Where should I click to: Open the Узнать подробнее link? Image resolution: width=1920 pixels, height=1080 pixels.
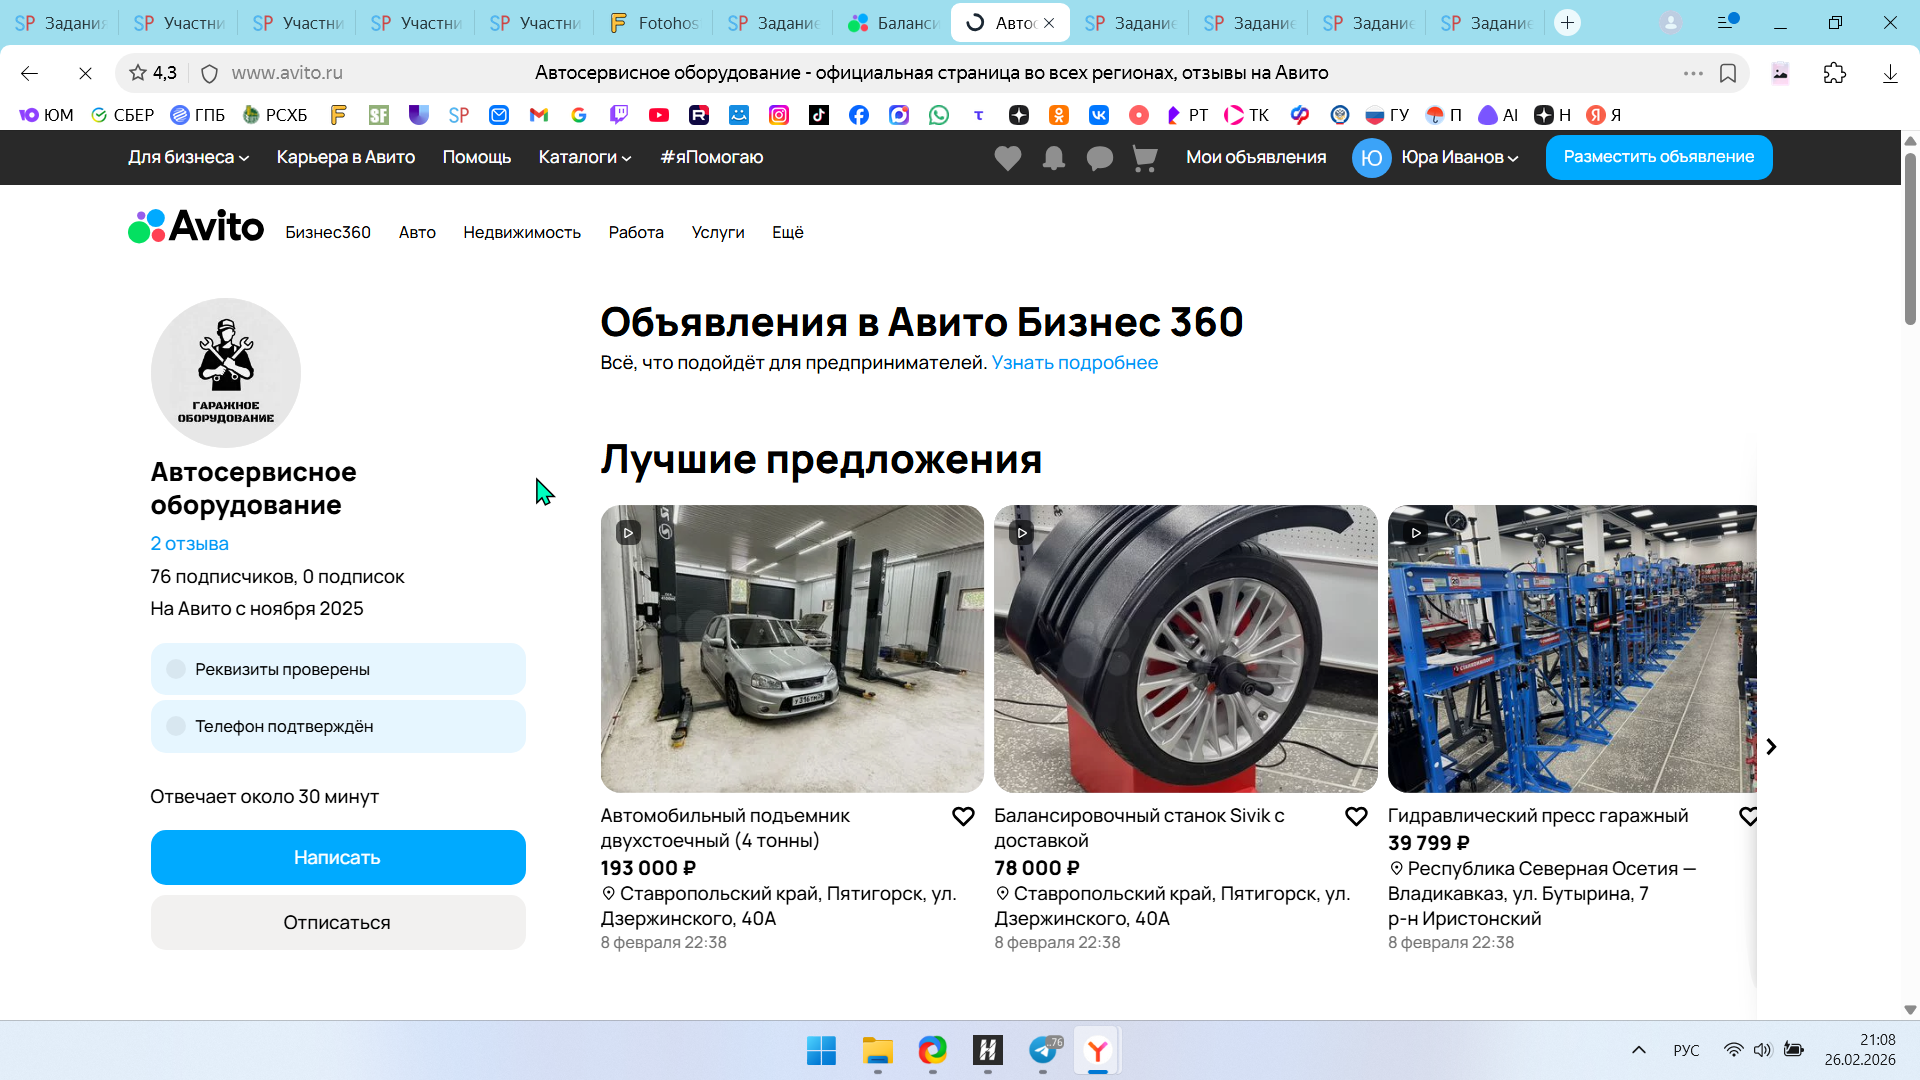pyautogui.click(x=1074, y=363)
